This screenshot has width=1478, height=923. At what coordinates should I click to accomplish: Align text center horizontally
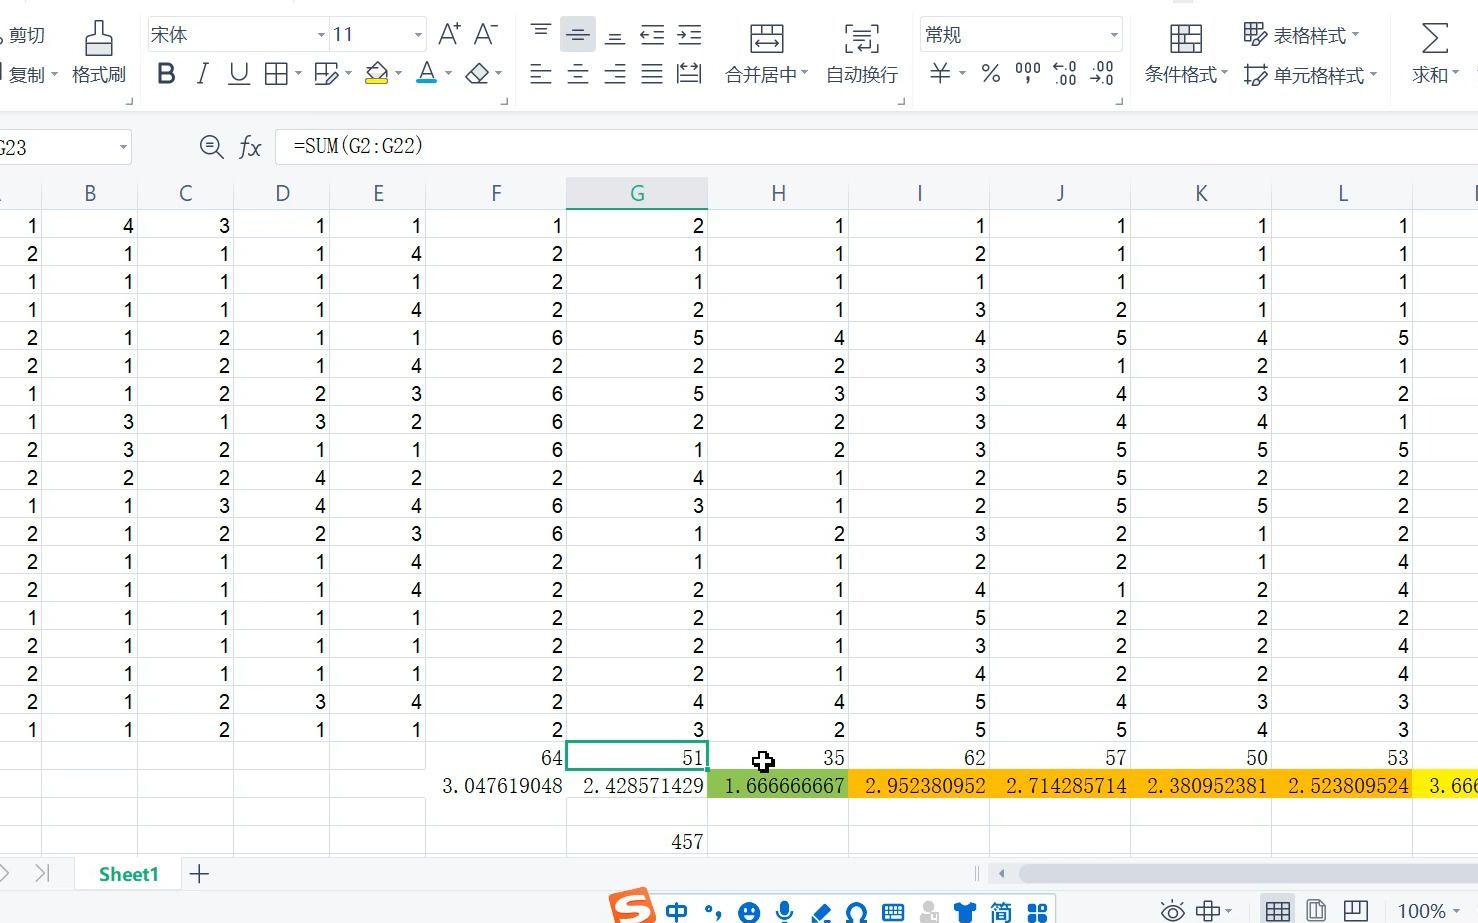578,74
